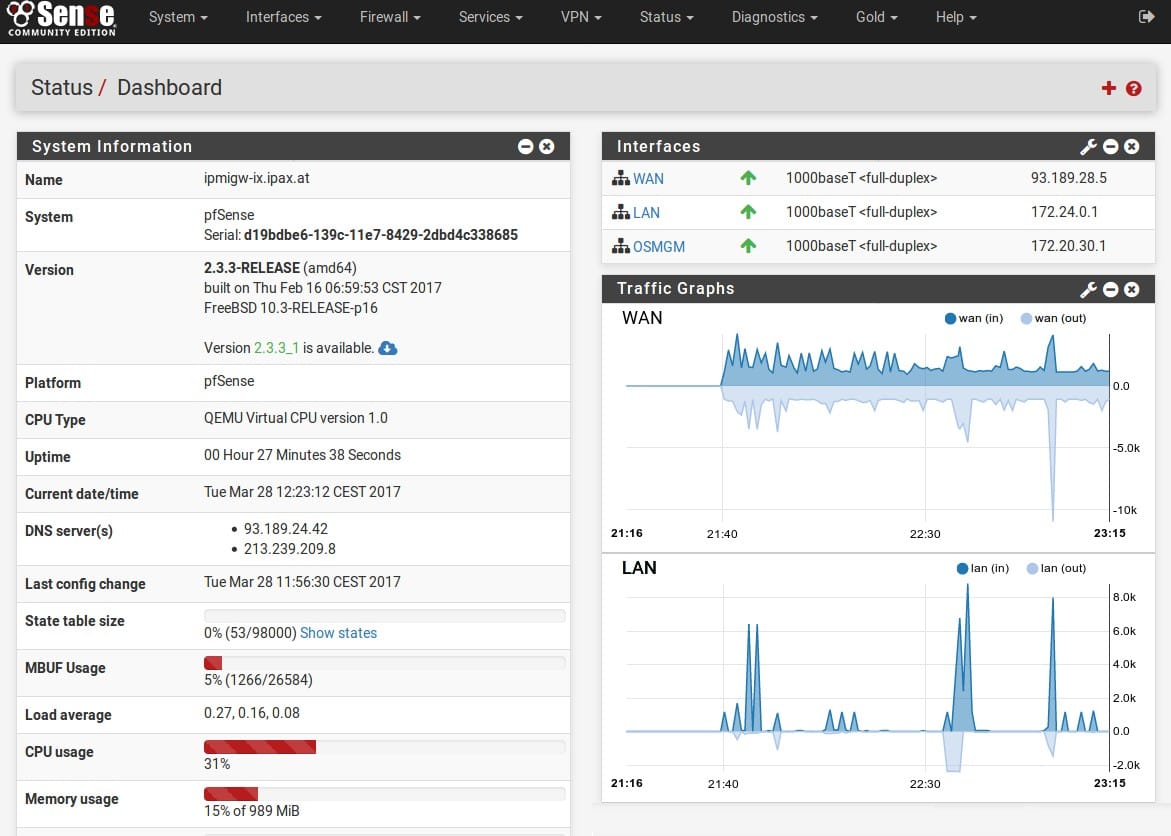Open Interfaces widget wrench settings
The width and height of the screenshot is (1171, 836).
pyautogui.click(x=1088, y=146)
